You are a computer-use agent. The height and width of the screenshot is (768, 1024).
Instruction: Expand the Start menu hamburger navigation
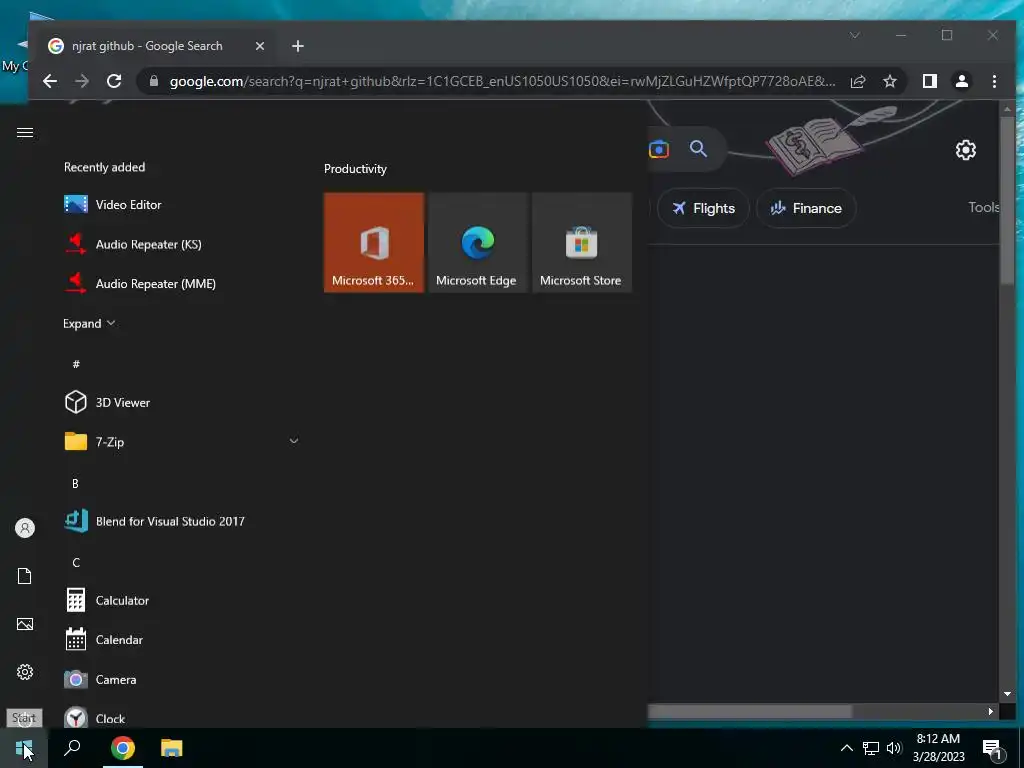(25, 133)
